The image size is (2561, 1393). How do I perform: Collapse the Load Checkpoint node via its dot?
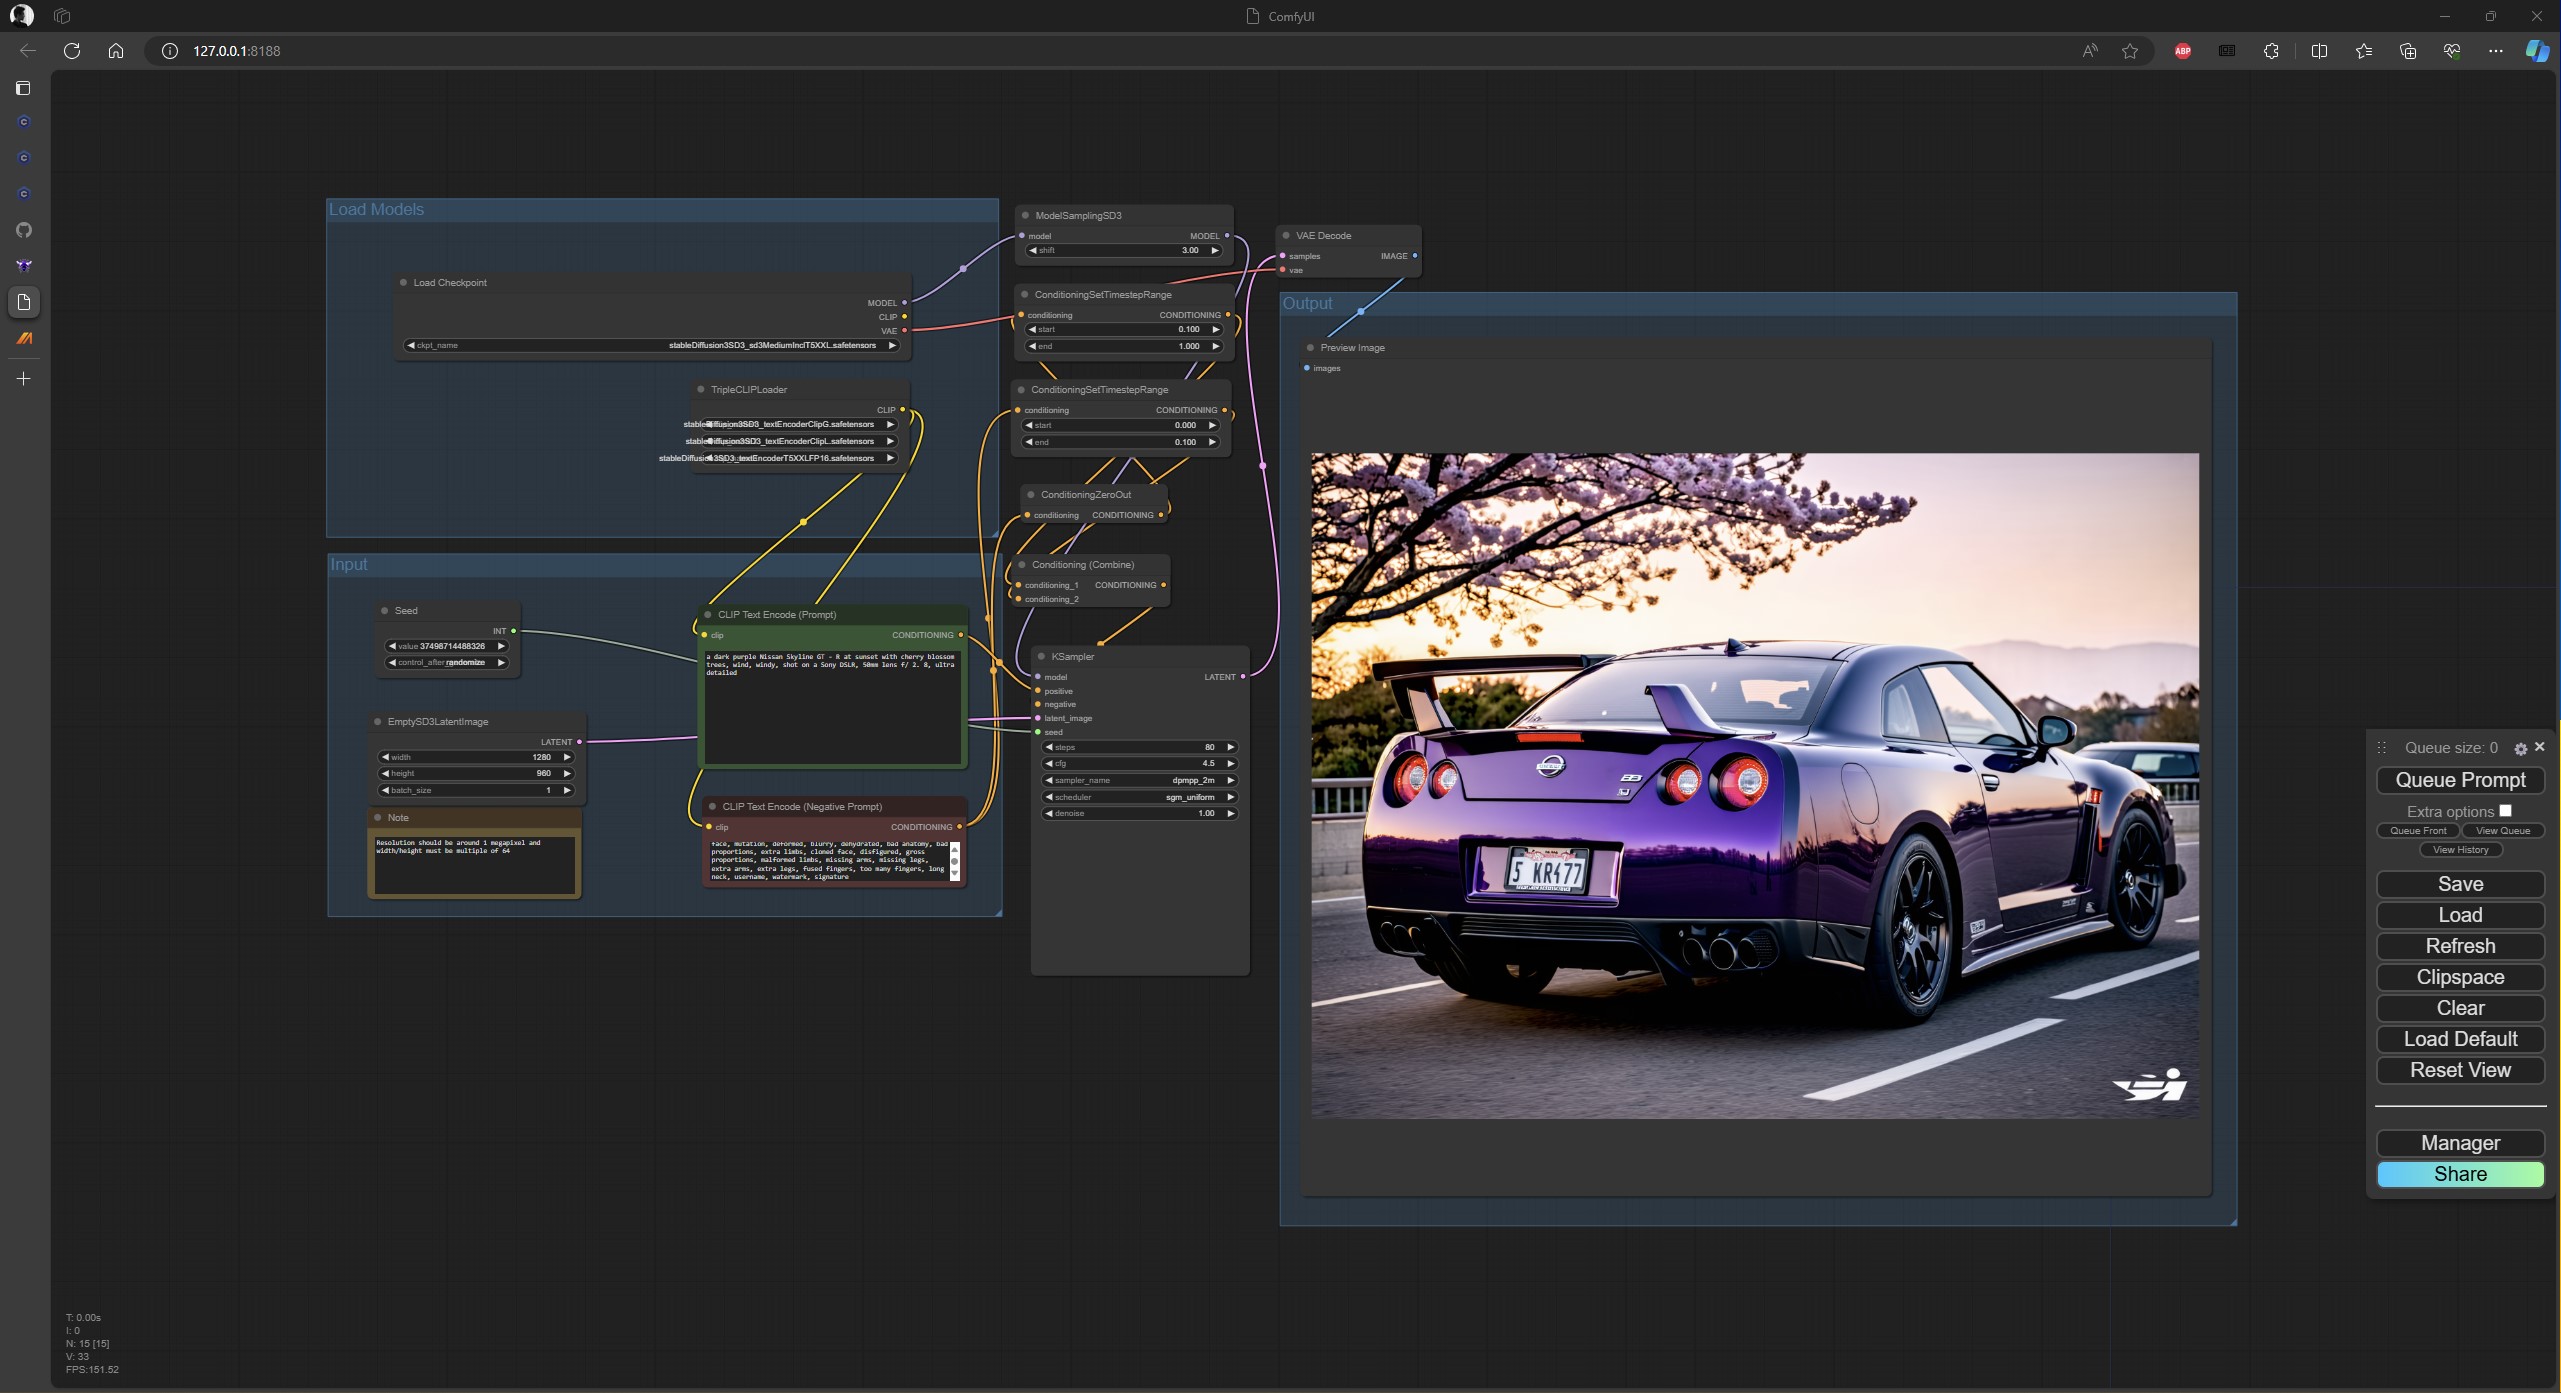pos(403,283)
